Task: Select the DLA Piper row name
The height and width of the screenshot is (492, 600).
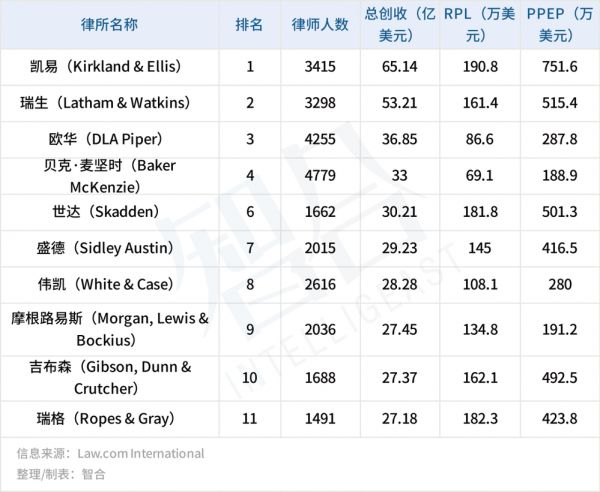Action: (110, 139)
